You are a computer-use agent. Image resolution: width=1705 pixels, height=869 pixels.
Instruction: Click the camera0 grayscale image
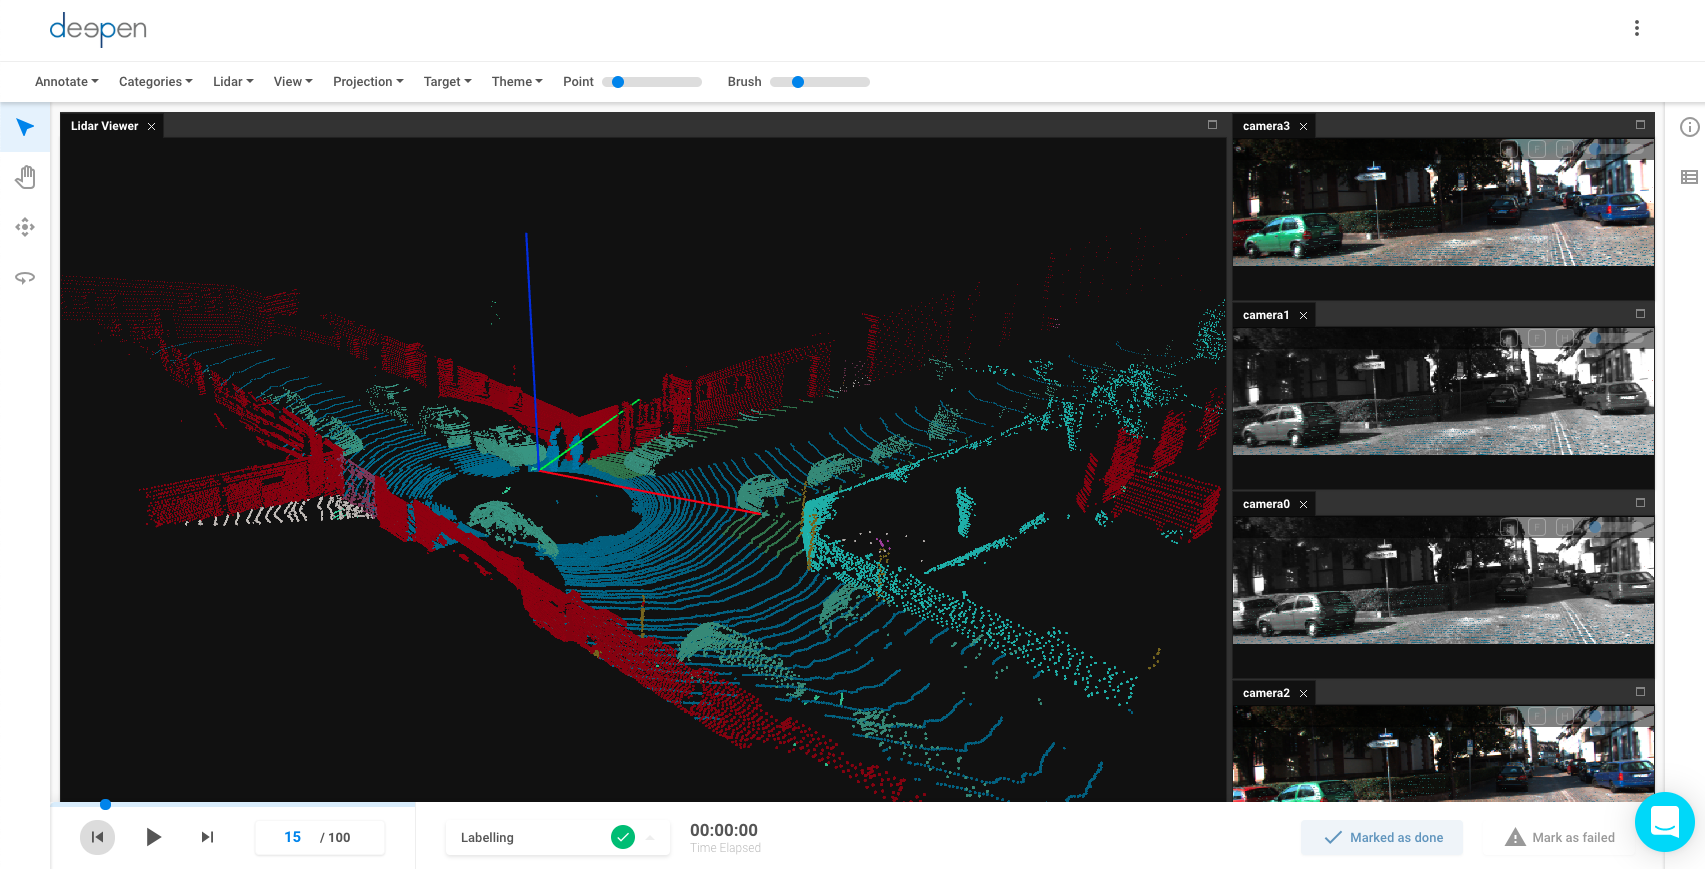click(x=1443, y=580)
